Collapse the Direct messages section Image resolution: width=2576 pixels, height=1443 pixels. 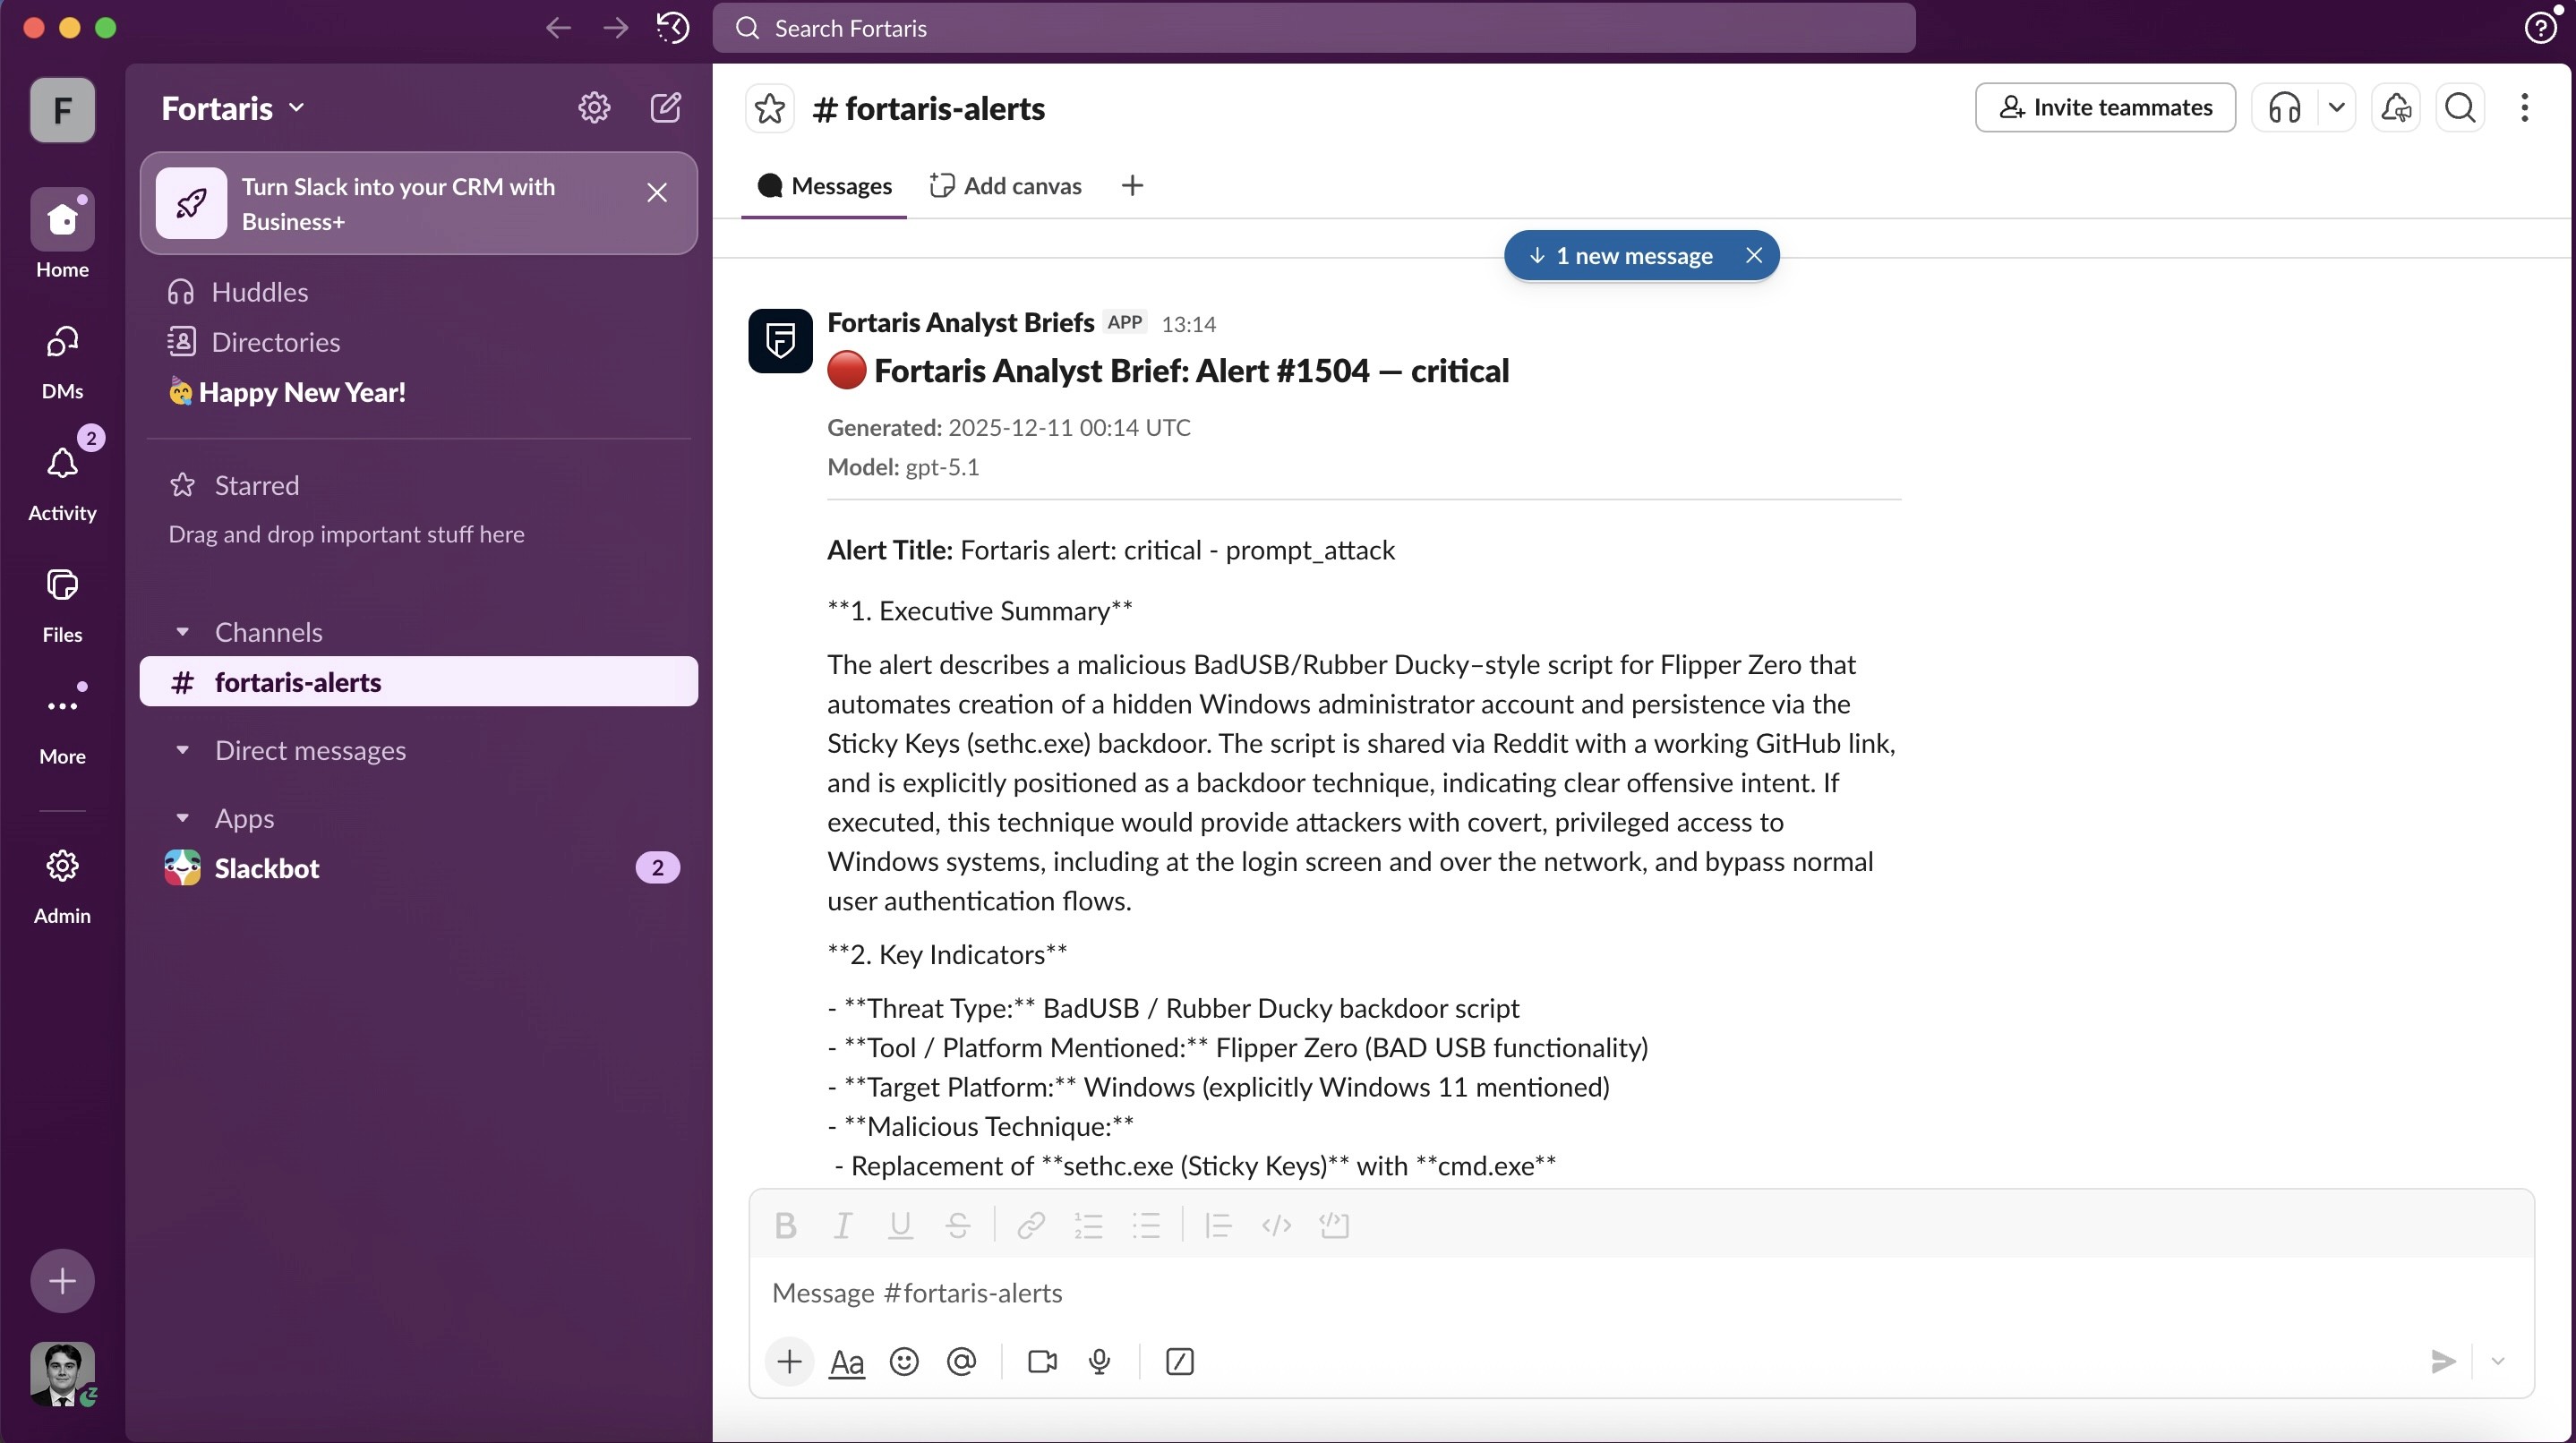[182, 750]
